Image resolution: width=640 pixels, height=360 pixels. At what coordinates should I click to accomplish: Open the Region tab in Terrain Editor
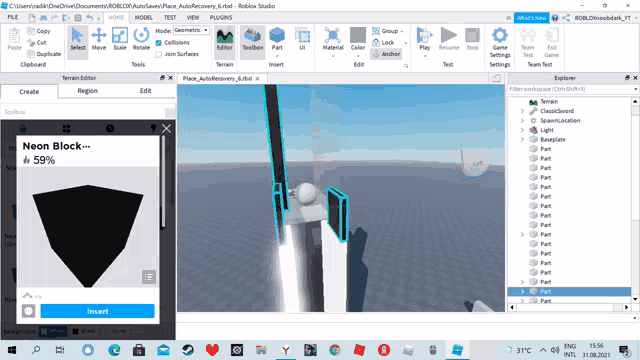(x=87, y=91)
